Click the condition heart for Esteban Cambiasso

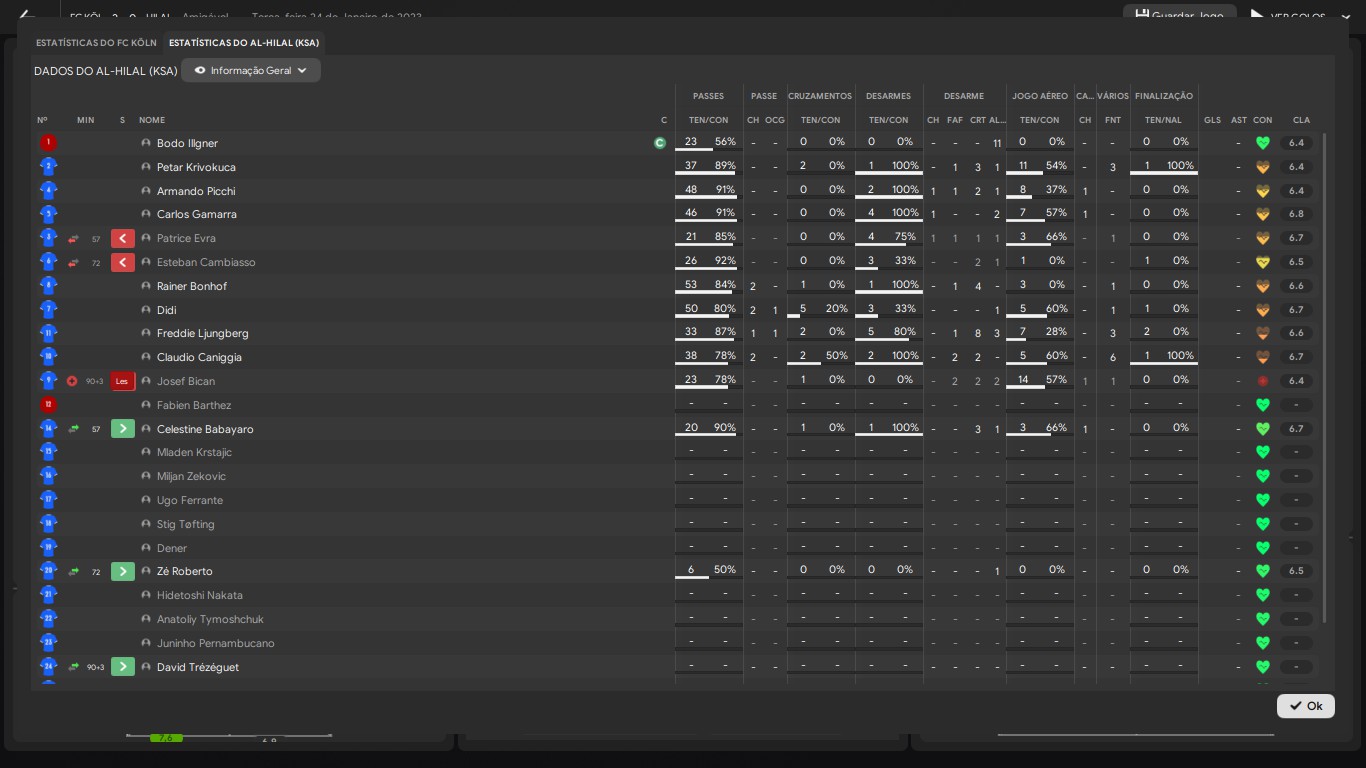pyautogui.click(x=1263, y=262)
